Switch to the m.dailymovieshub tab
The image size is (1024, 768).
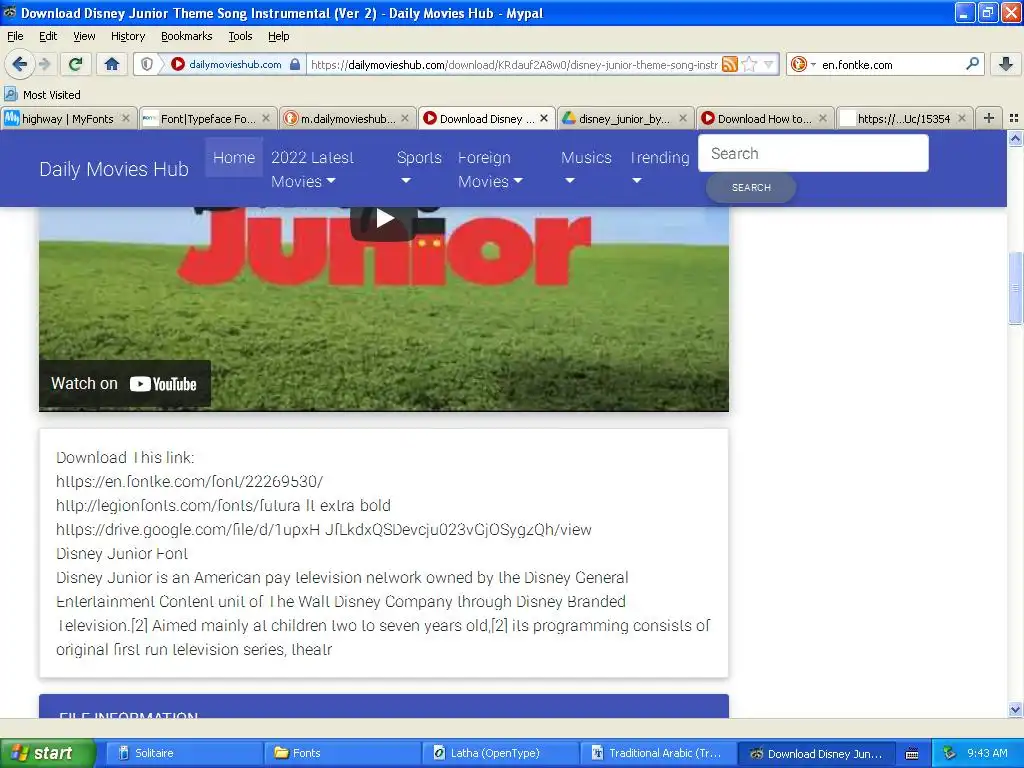click(x=347, y=118)
